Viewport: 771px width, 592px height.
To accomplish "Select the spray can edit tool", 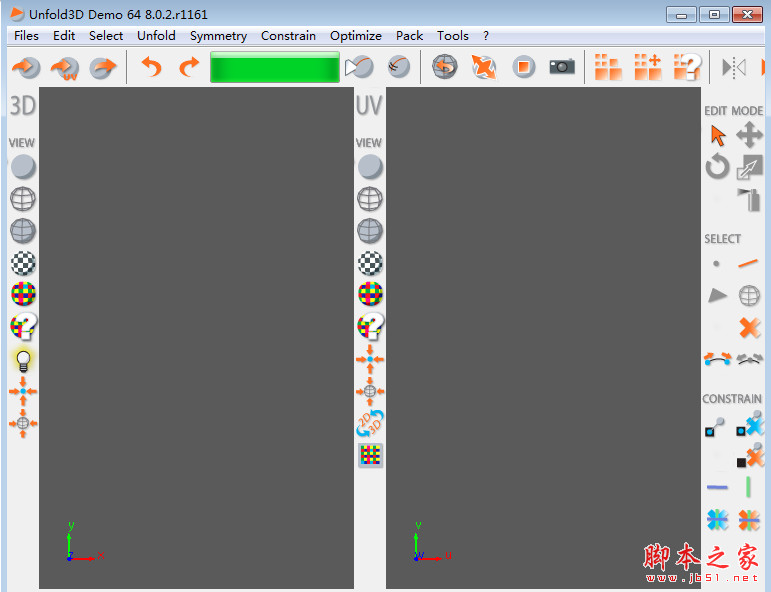I will pyautogui.click(x=749, y=199).
